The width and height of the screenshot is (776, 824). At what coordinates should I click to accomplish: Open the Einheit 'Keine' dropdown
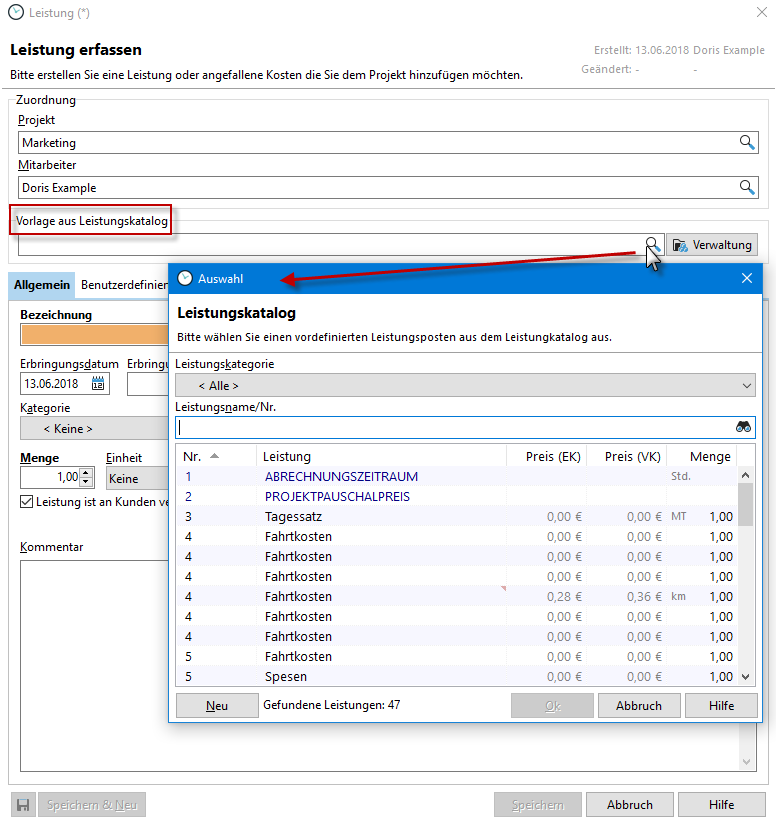135,479
